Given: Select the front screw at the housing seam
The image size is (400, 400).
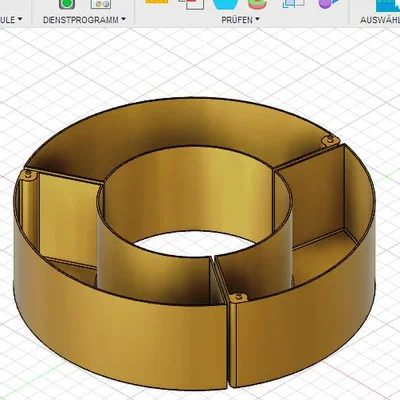Looking at the screenshot, I should 239,296.
